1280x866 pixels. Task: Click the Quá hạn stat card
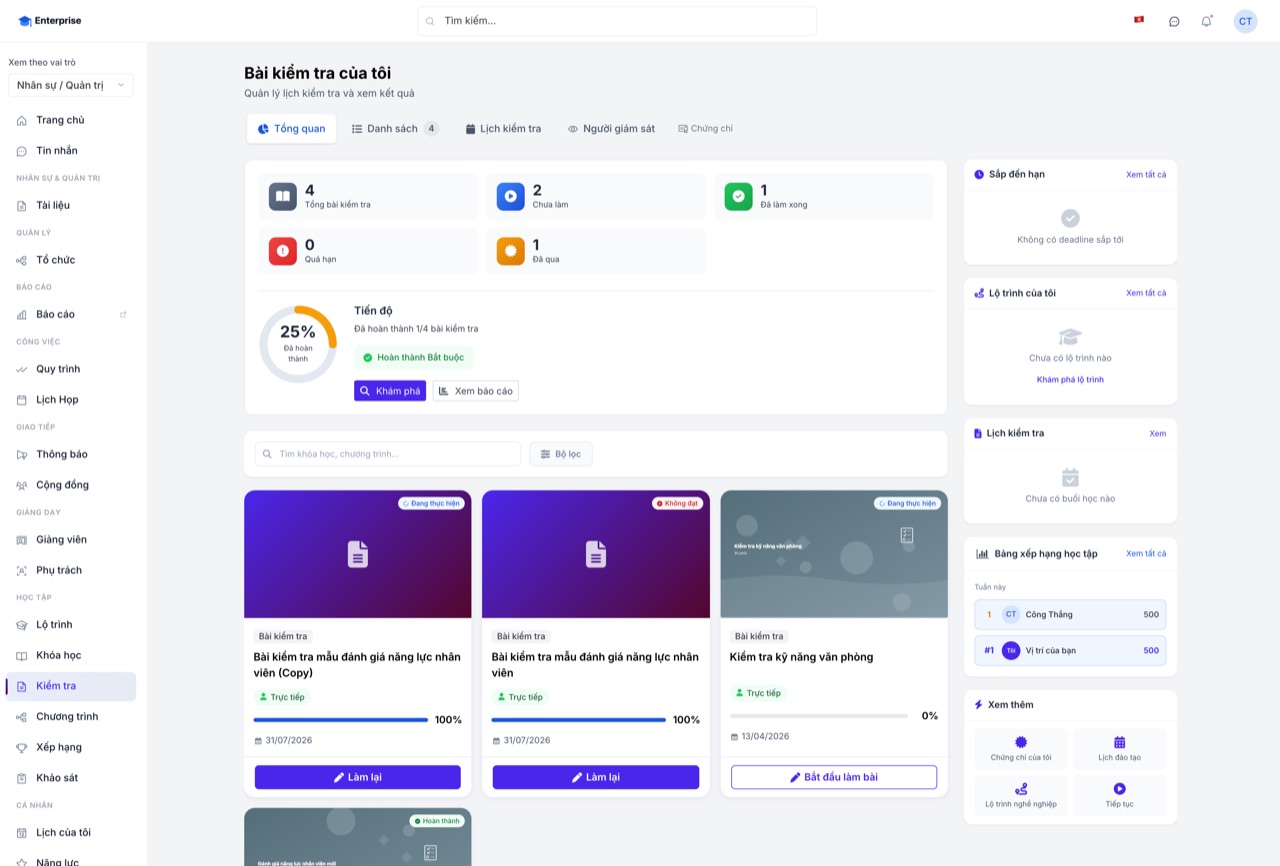pyautogui.click(x=368, y=251)
